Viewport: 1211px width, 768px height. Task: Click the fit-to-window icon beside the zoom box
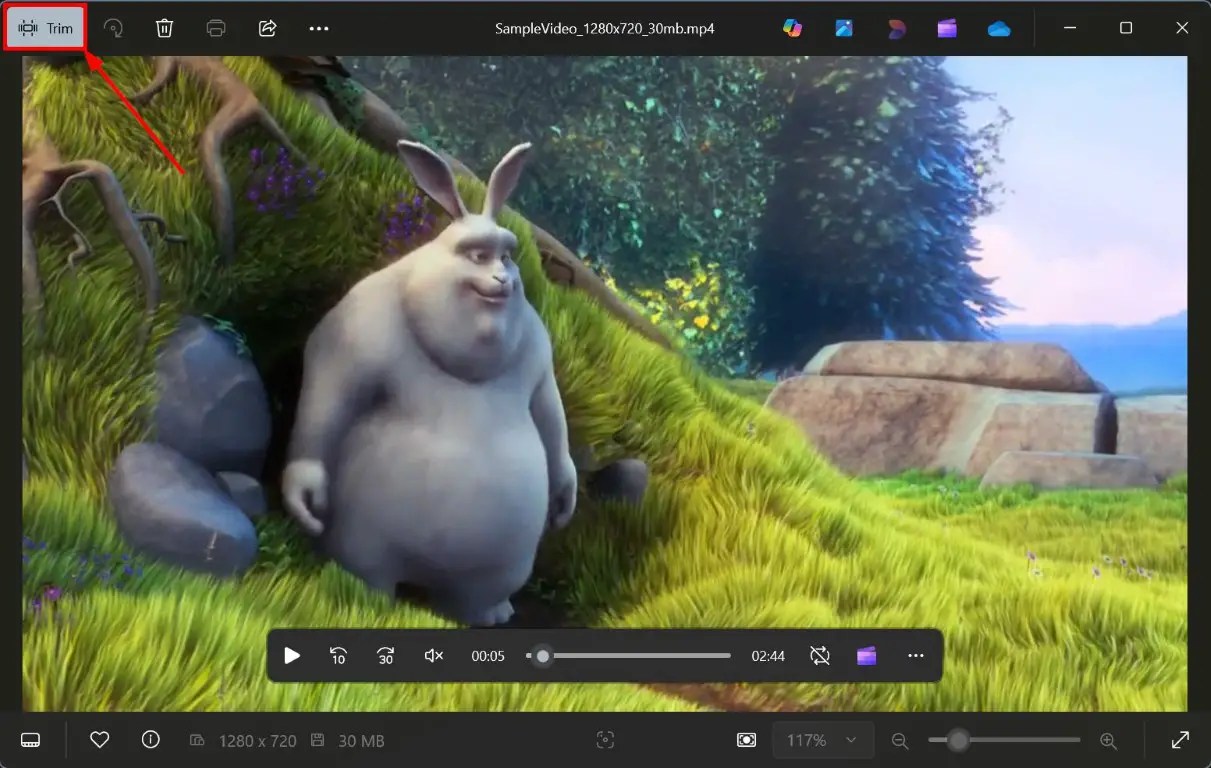746,740
